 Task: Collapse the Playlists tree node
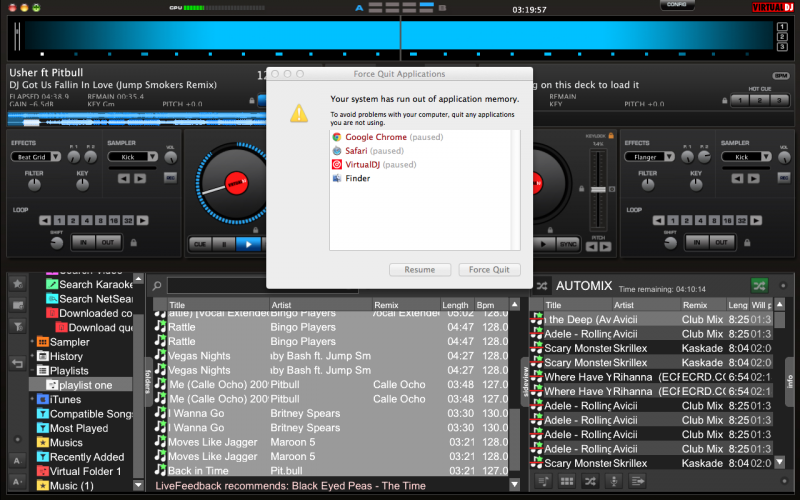coord(32,370)
